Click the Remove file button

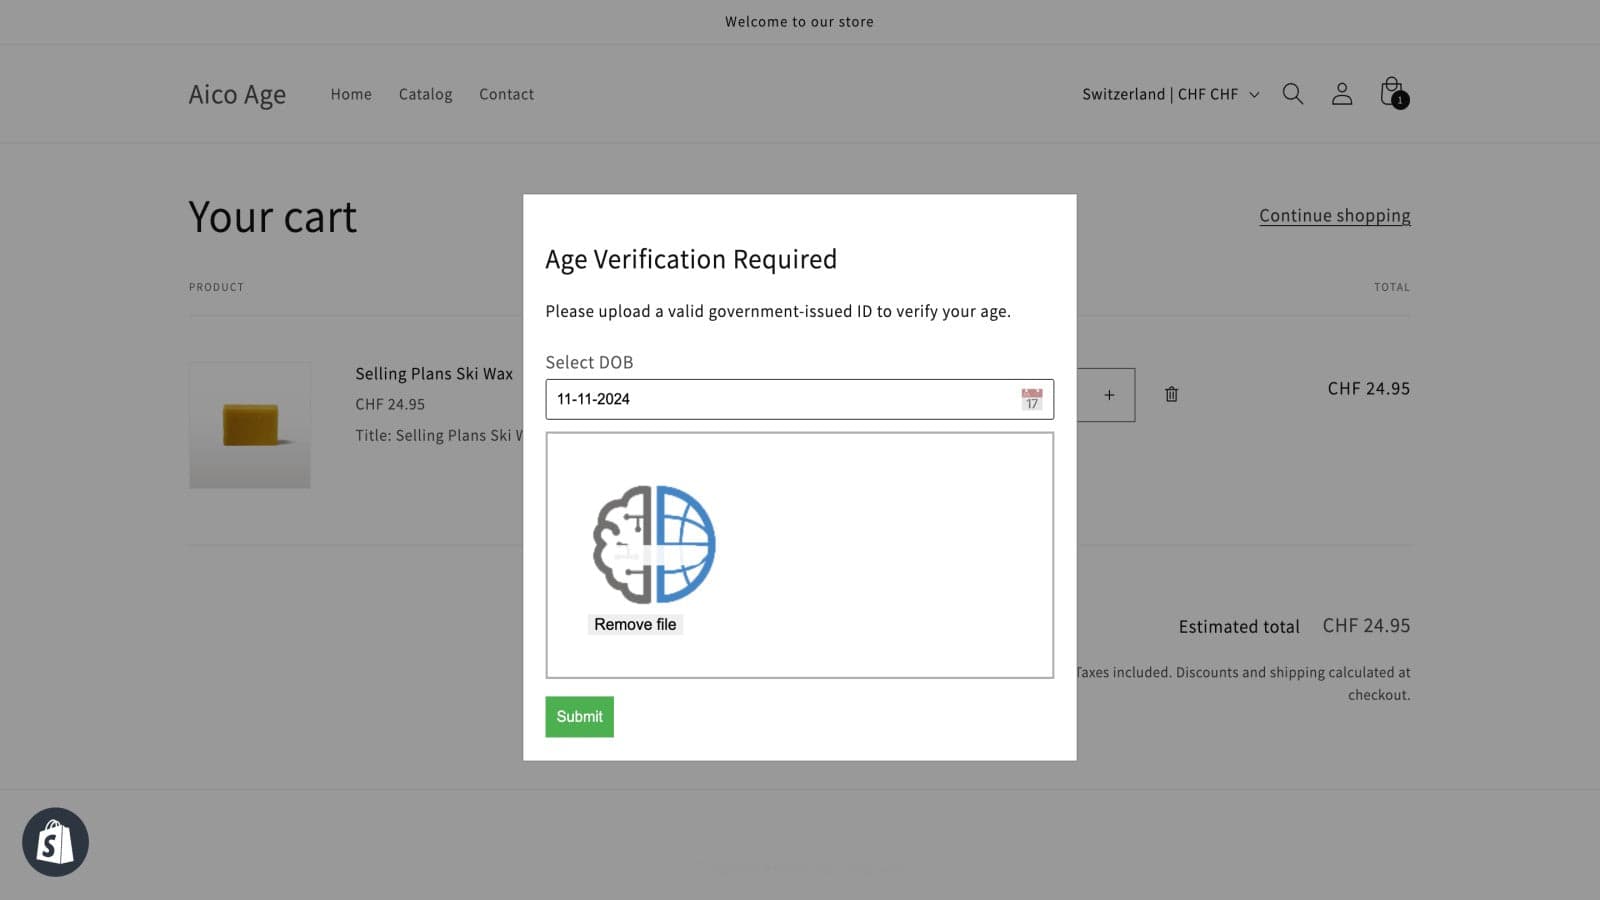[x=635, y=624]
